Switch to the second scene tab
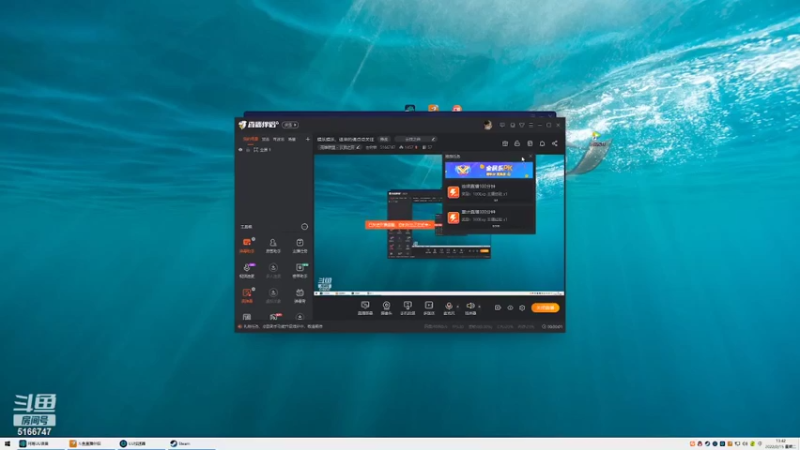This screenshot has height=450, width=800. [266, 139]
